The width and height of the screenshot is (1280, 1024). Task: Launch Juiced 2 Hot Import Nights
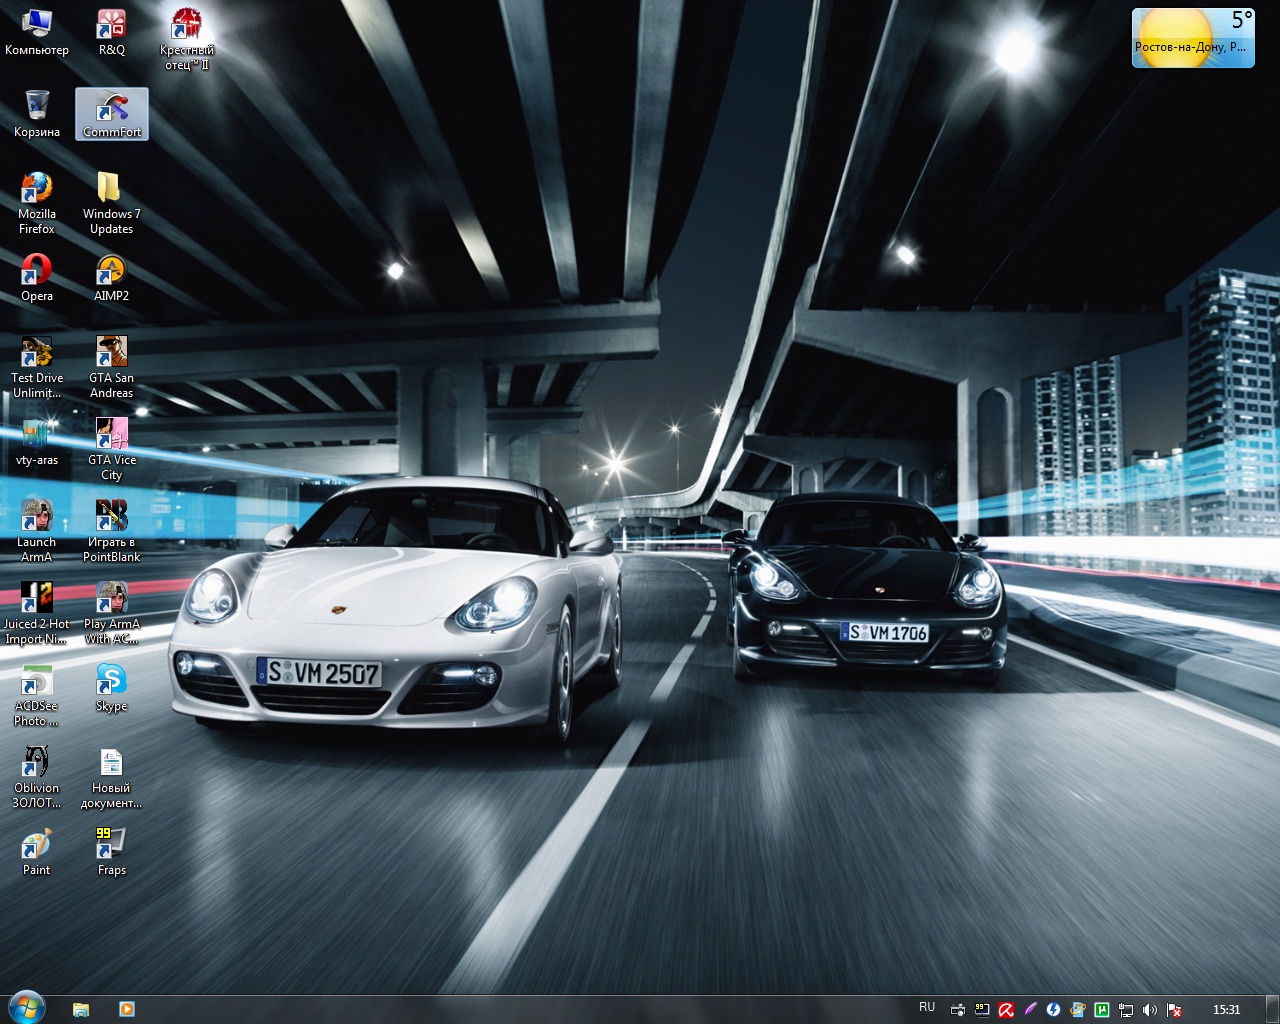pyautogui.click(x=37, y=613)
